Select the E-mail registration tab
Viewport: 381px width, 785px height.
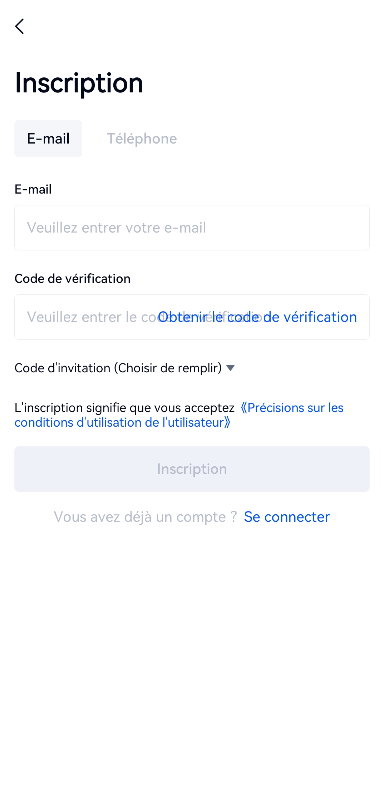[48, 139]
